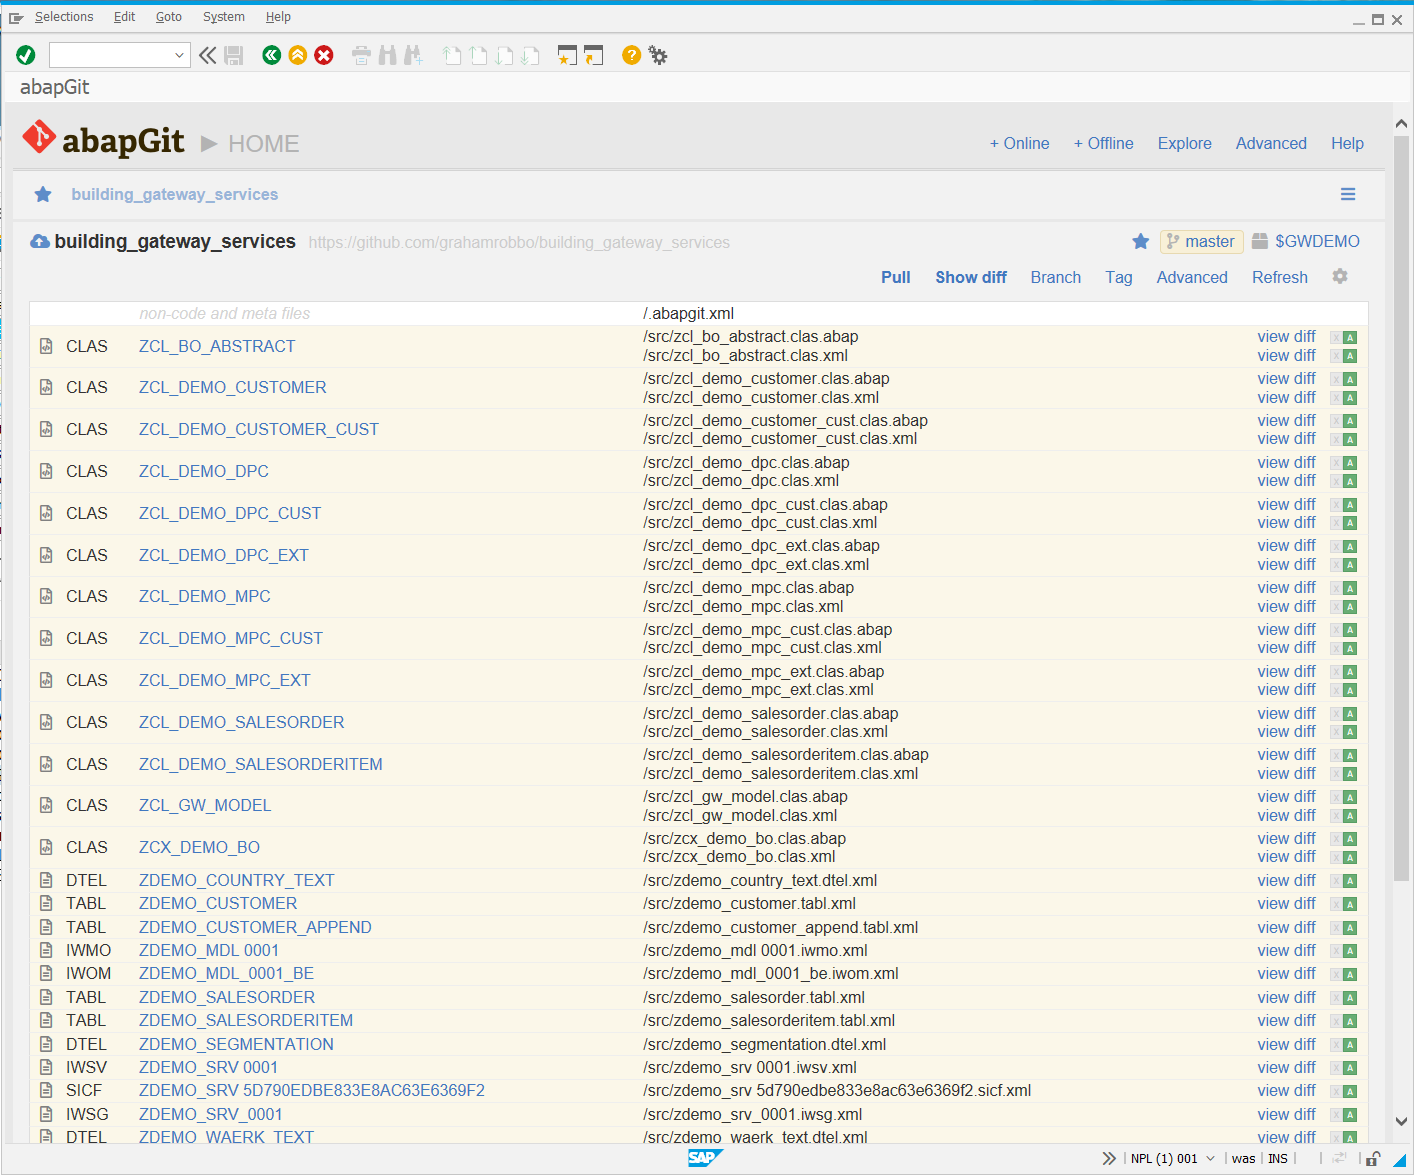This screenshot has width=1414, height=1175.
Task: Open the NPL (1) 001 system dropdown
Action: coord(1210,1158)
